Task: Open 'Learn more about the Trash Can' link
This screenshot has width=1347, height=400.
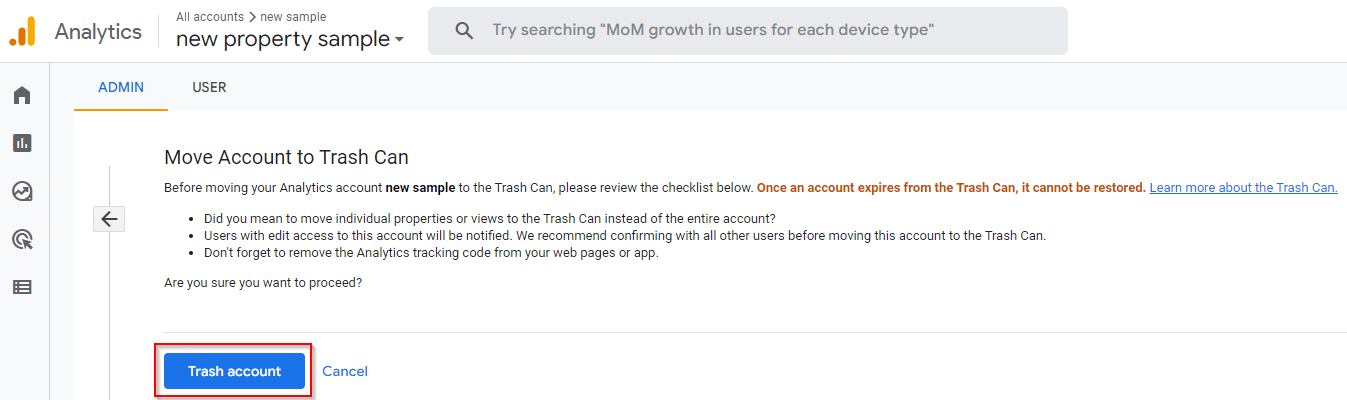Action: tap(1243, 187)
